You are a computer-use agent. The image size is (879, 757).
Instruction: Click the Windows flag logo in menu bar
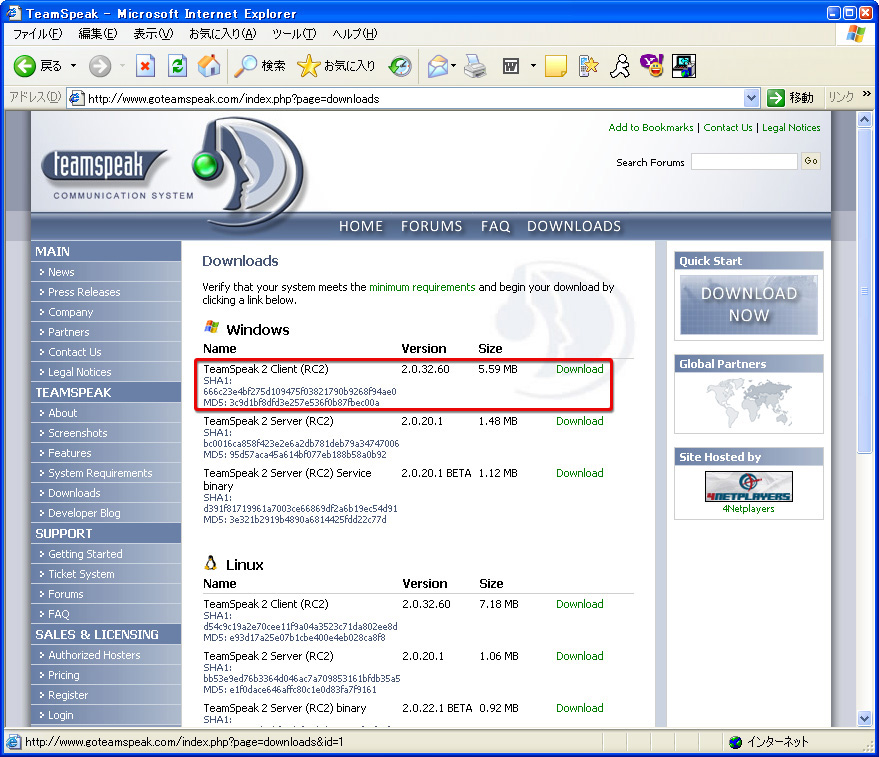(x=855, y=34)
